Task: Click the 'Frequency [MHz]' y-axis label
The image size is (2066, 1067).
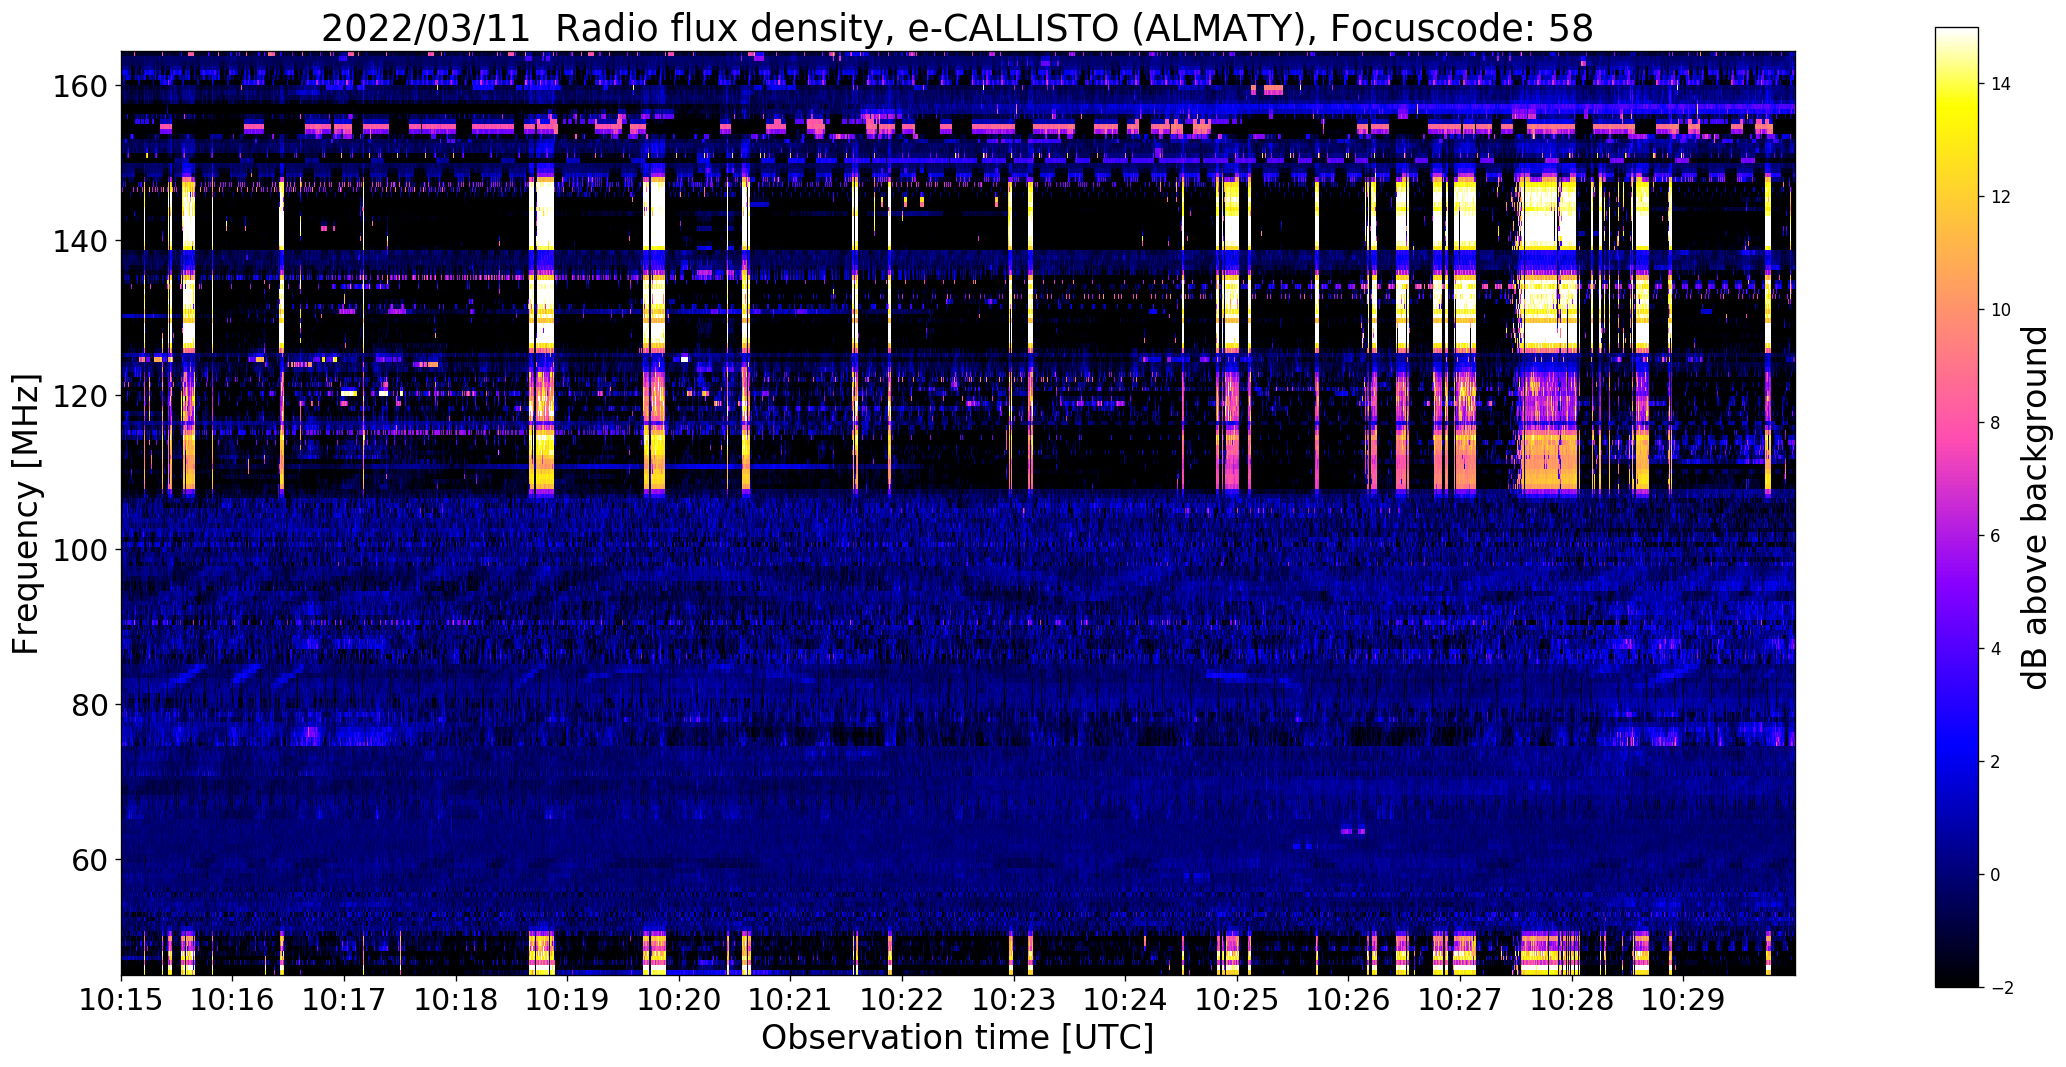Action: pos(26,514)
